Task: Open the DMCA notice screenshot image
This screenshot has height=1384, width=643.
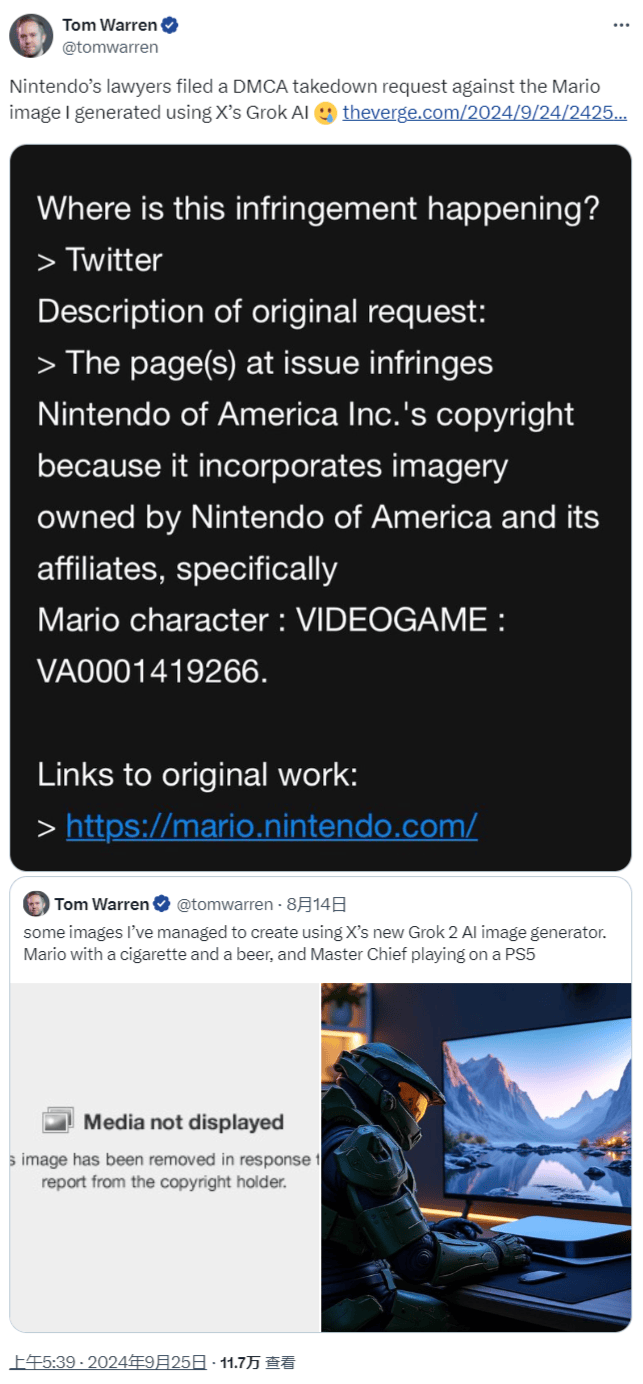Action: 321,507
